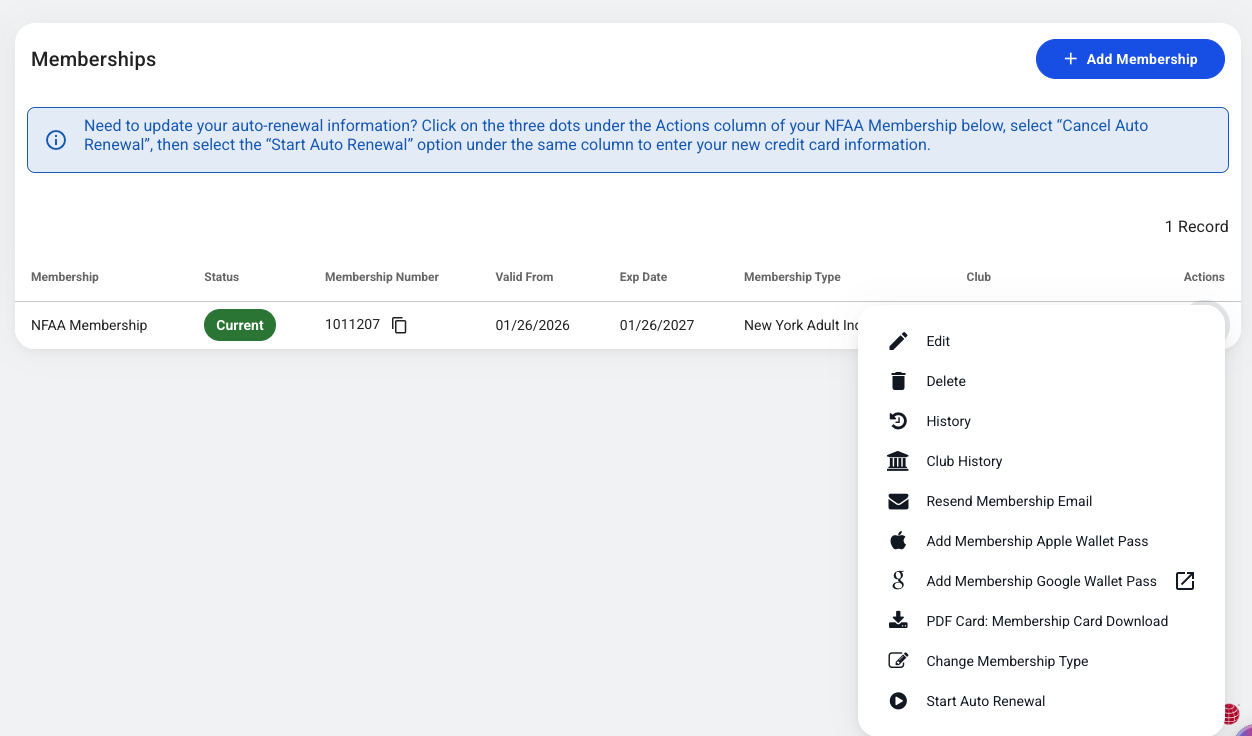This screenshot has height=736, width=1252.
Task: Click the Exp Date column header
Action: coord(643,277)
